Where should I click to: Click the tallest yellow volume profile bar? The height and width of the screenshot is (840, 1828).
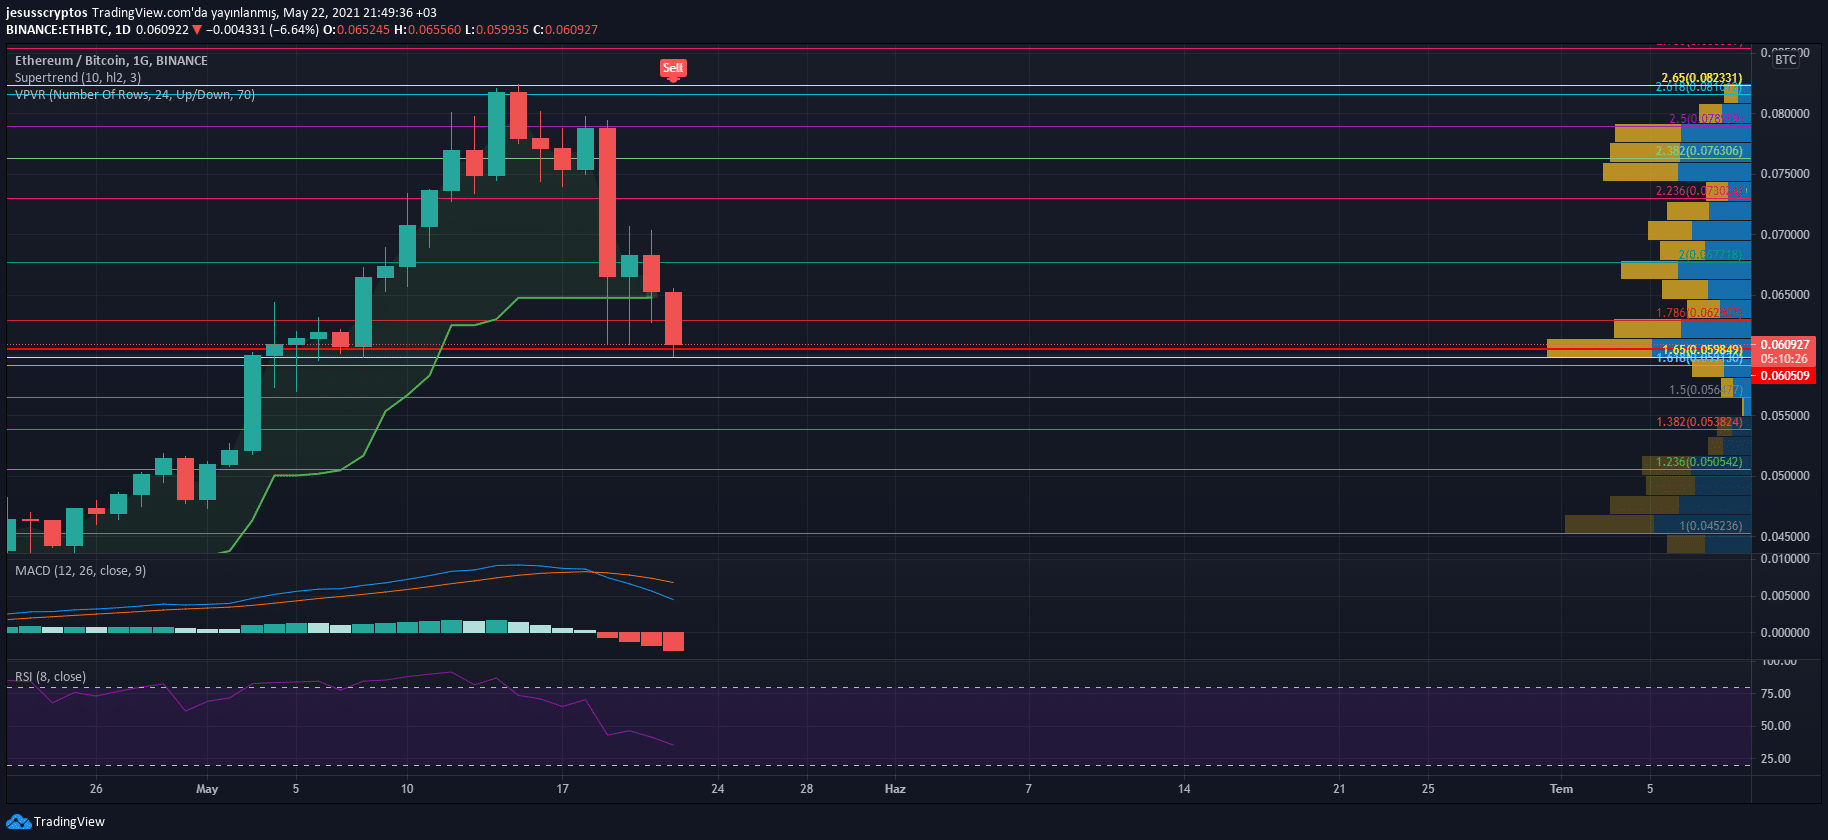click(1599, 348)
